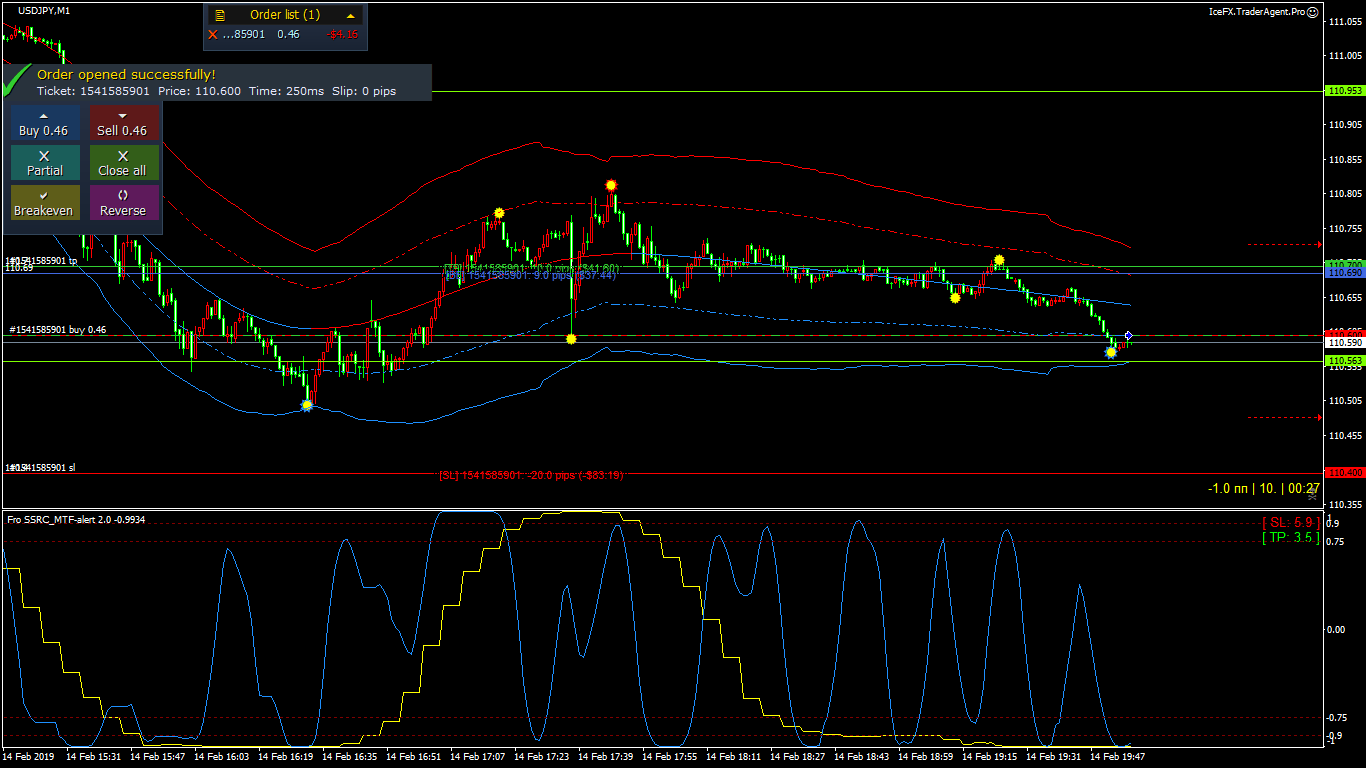Click the [ SL: 5.9 ] indicator label
Viewport: 1366px width, 768px height.
(x=1290, y=522)
